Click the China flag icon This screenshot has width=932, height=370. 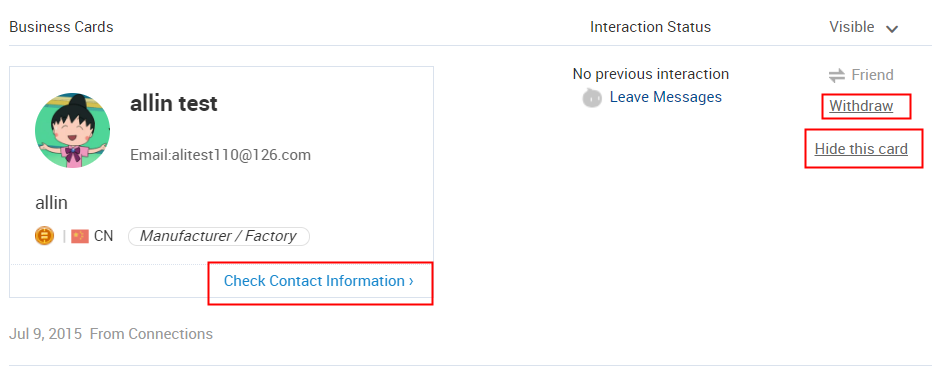(x=80, y=236)
